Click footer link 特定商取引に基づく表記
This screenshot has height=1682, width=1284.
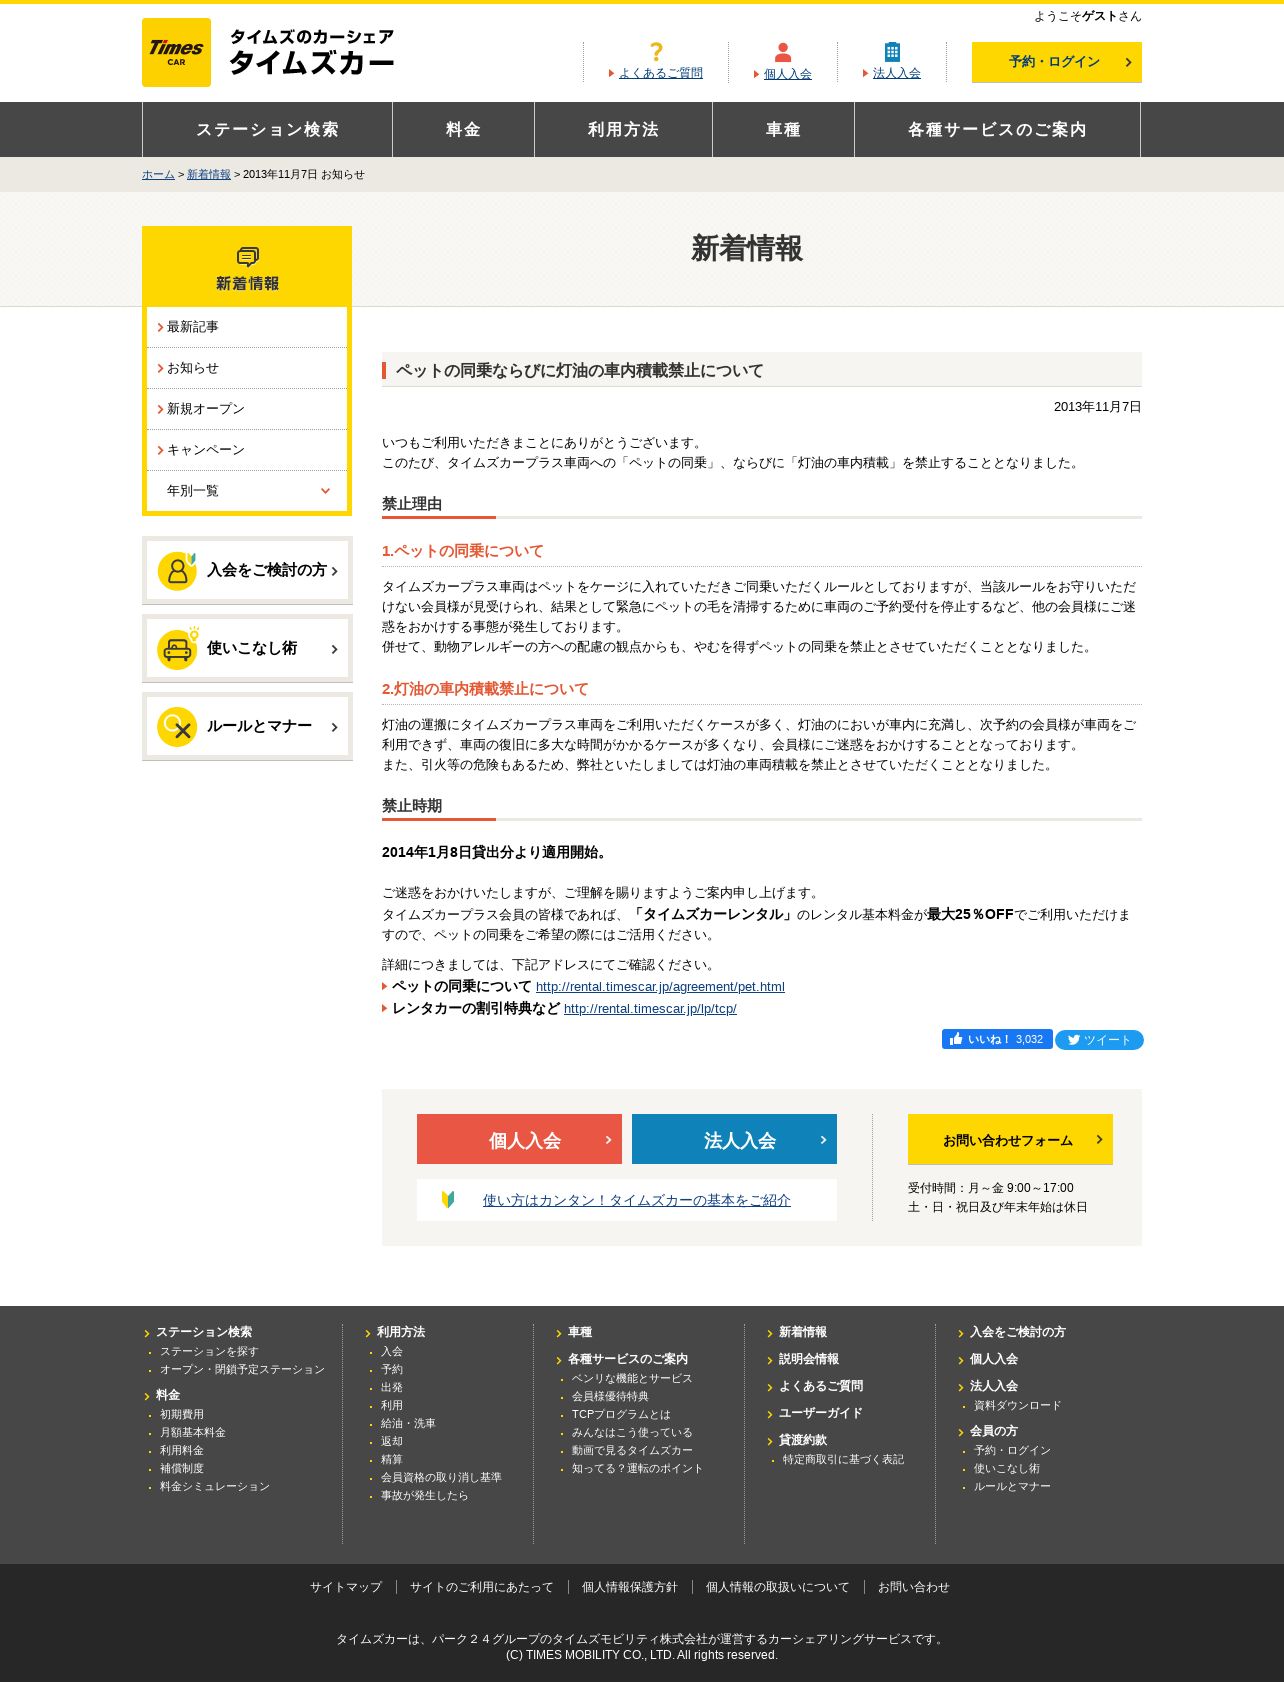click(843, 1460)
